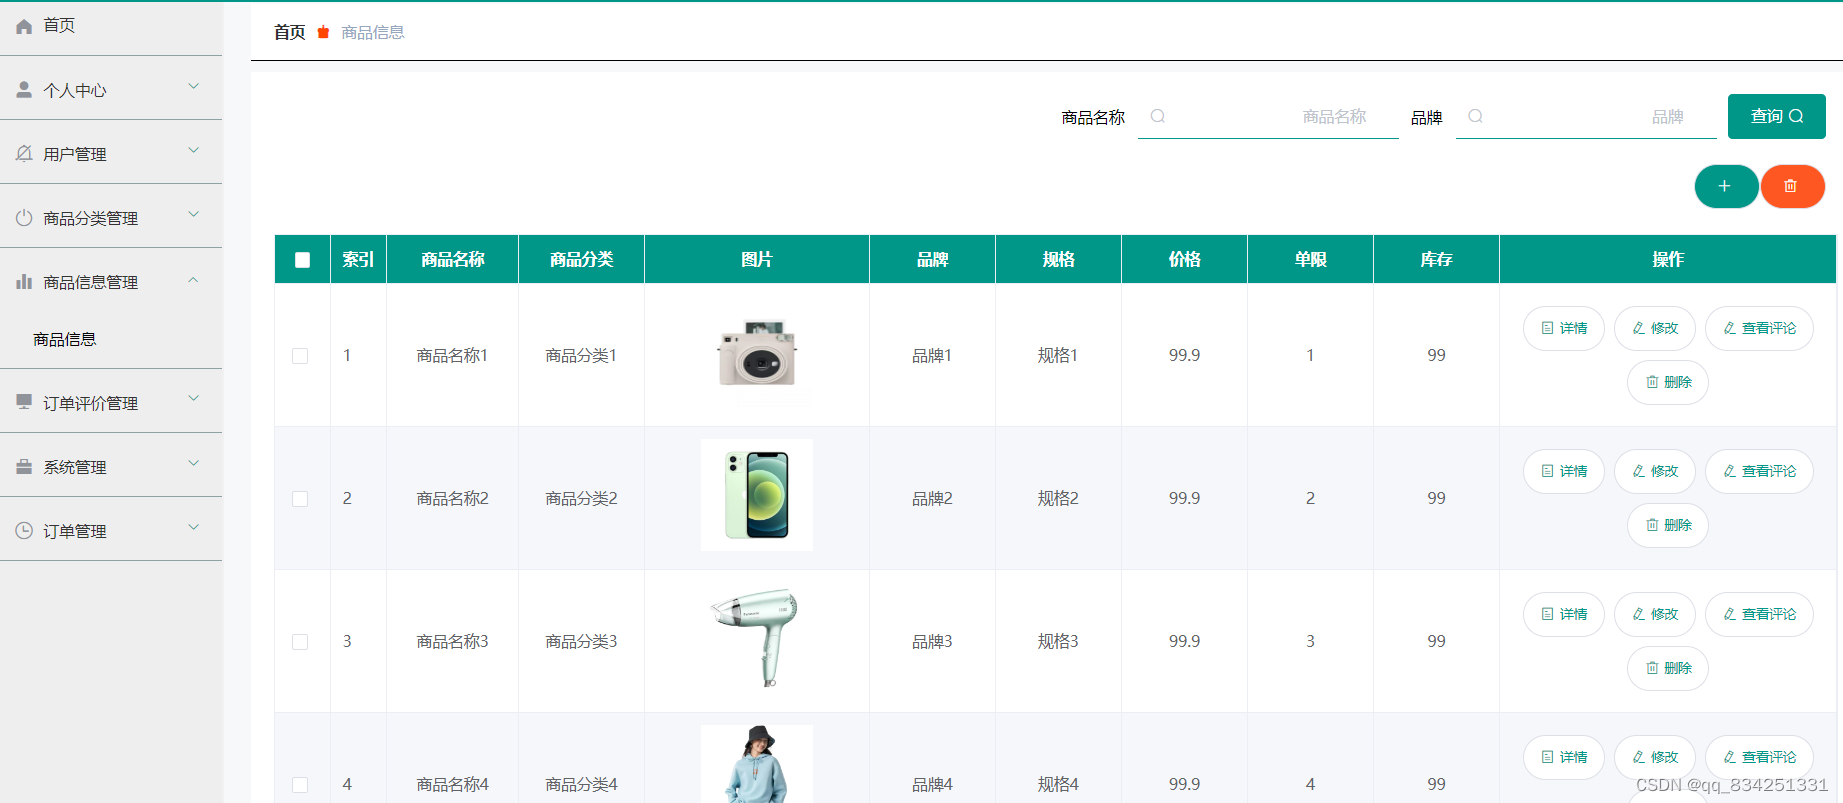Click the 商品分类1 cell
The image size is (1843, 803).
(x=581, y=355)
